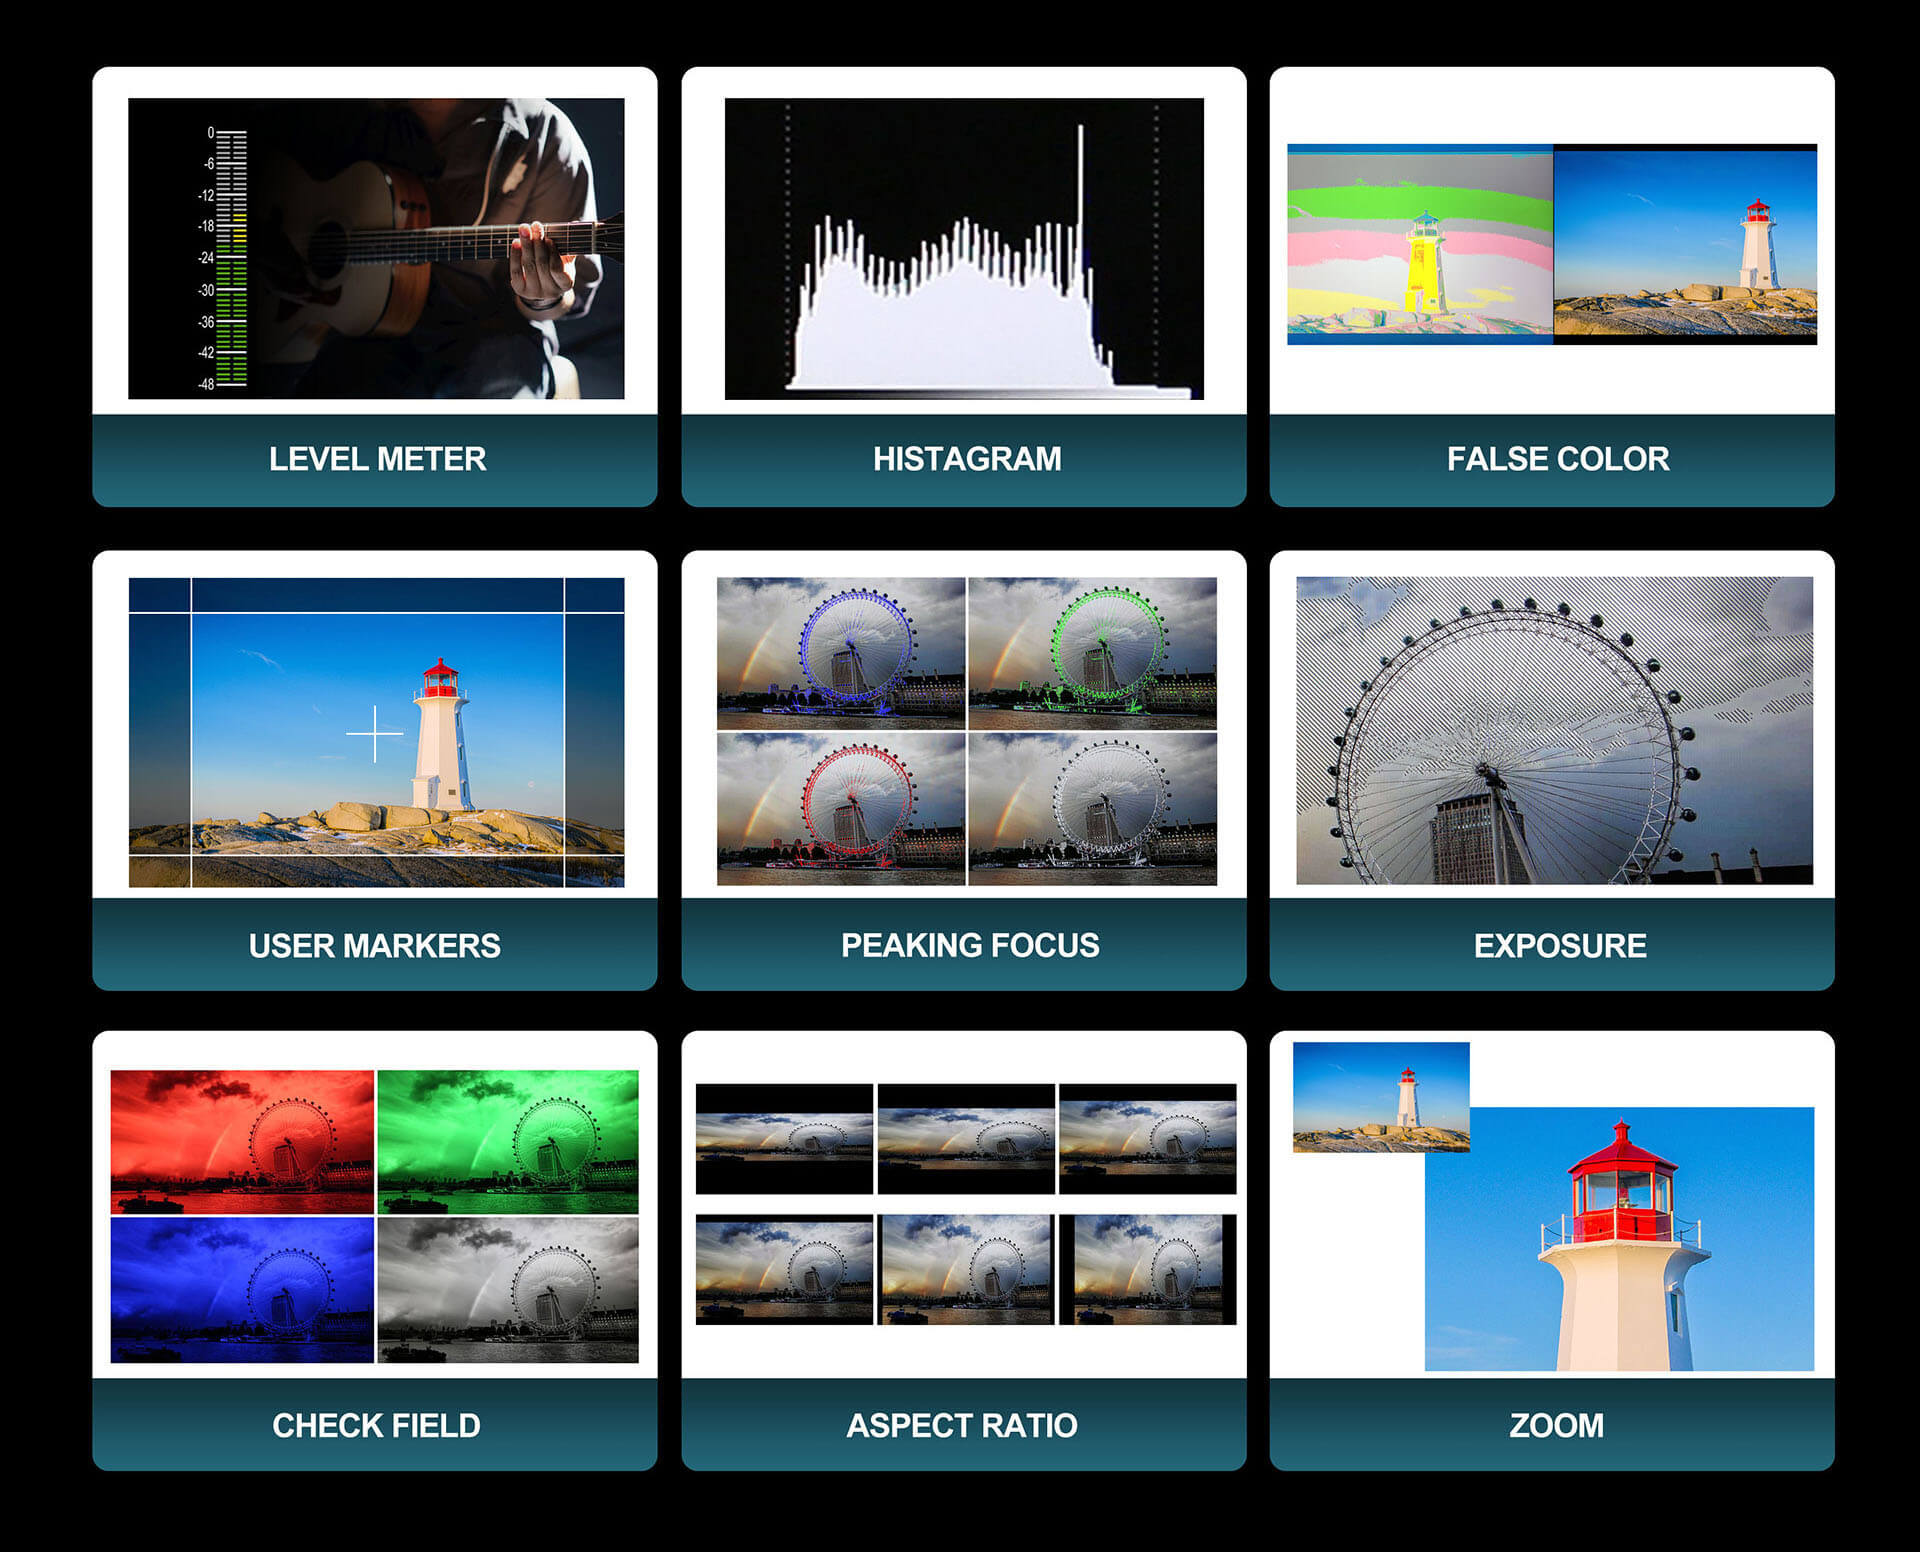This screenshot has width=1920, height=1552.
Task: Select the CHECK FIELD label
Action: point(376,1425)
